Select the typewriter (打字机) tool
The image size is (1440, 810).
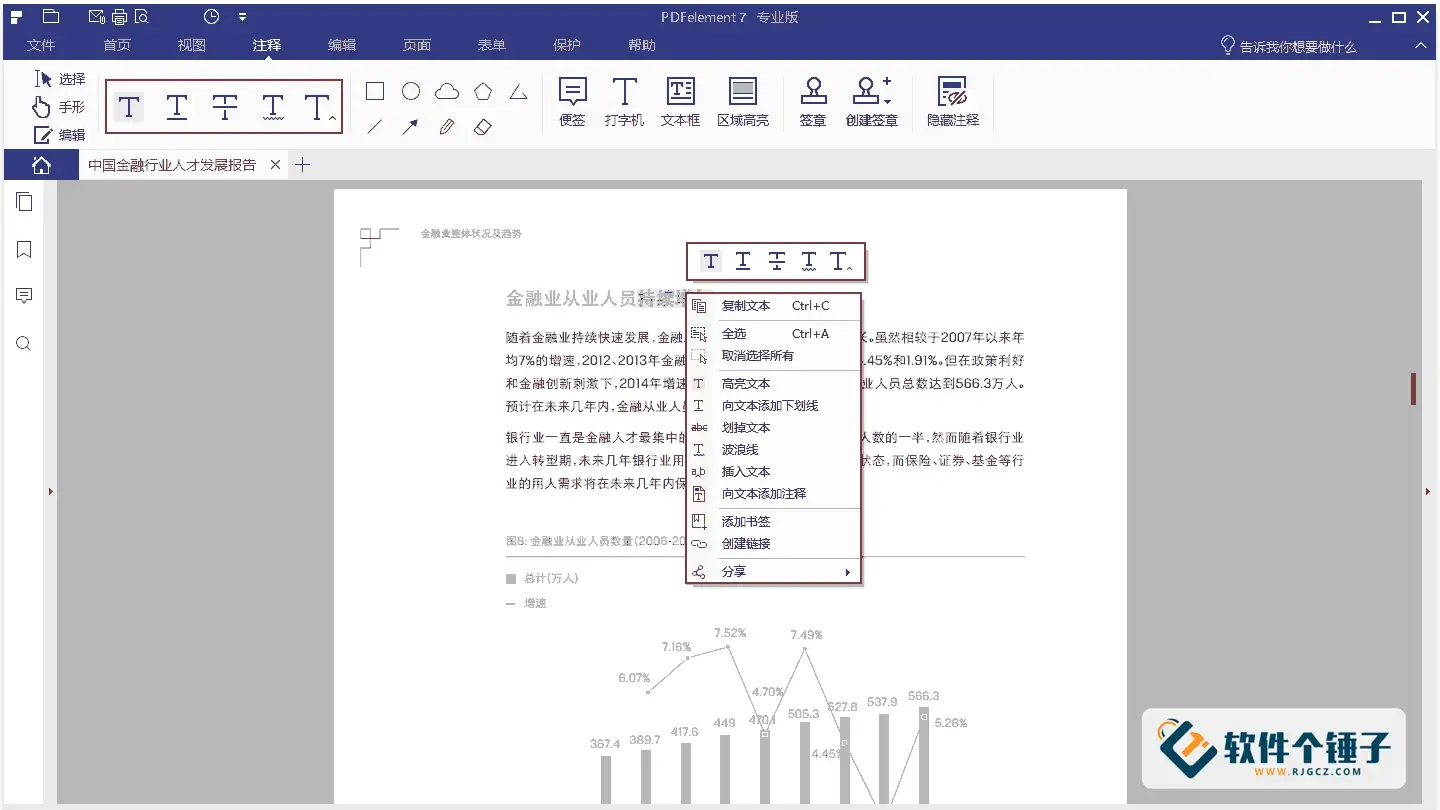point(624,100)
